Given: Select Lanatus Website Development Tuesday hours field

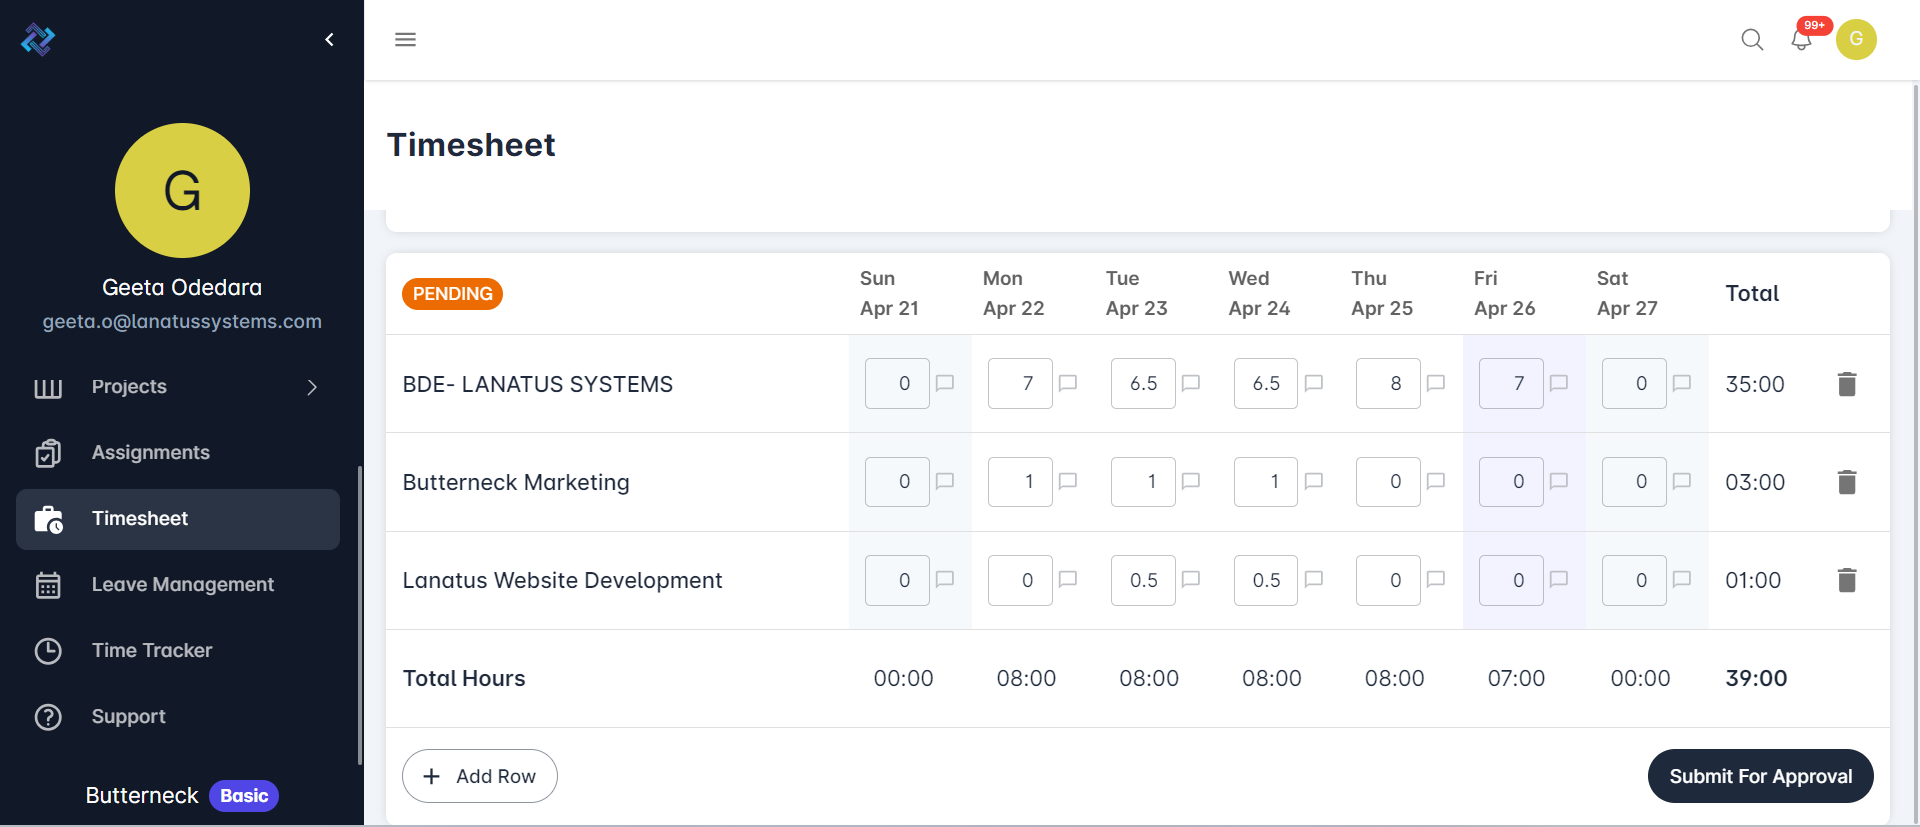Looking at the screenshot, I should [x=1143, y=581].
